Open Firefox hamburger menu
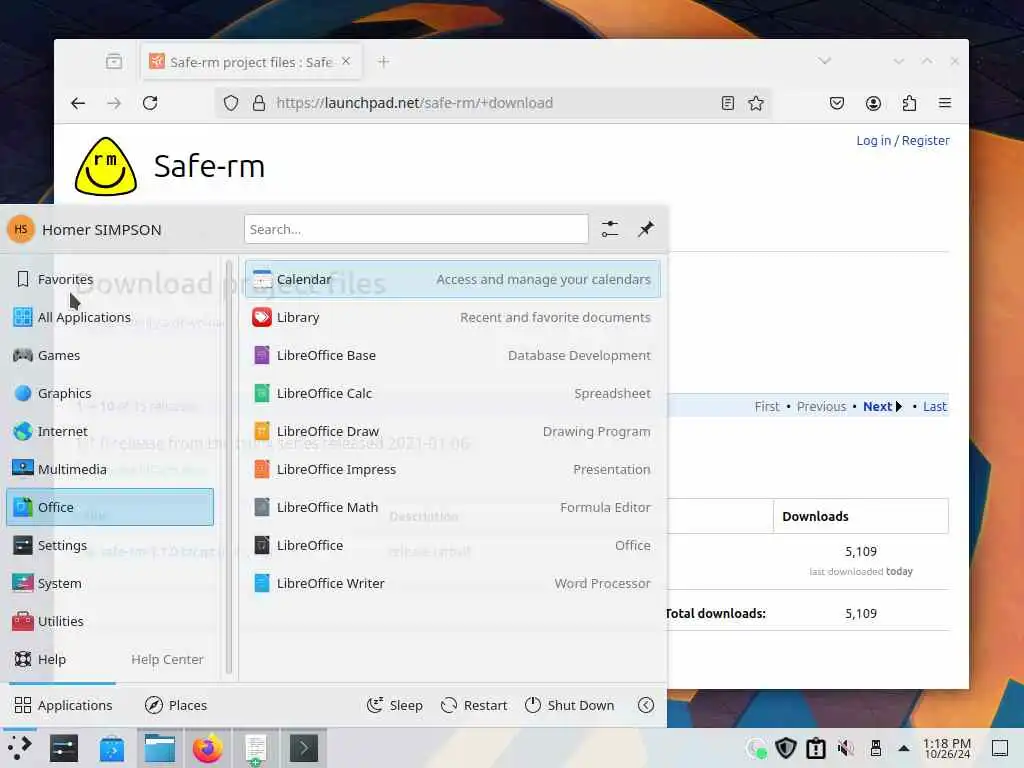The image size is (1024, 768). pos(945,103)
